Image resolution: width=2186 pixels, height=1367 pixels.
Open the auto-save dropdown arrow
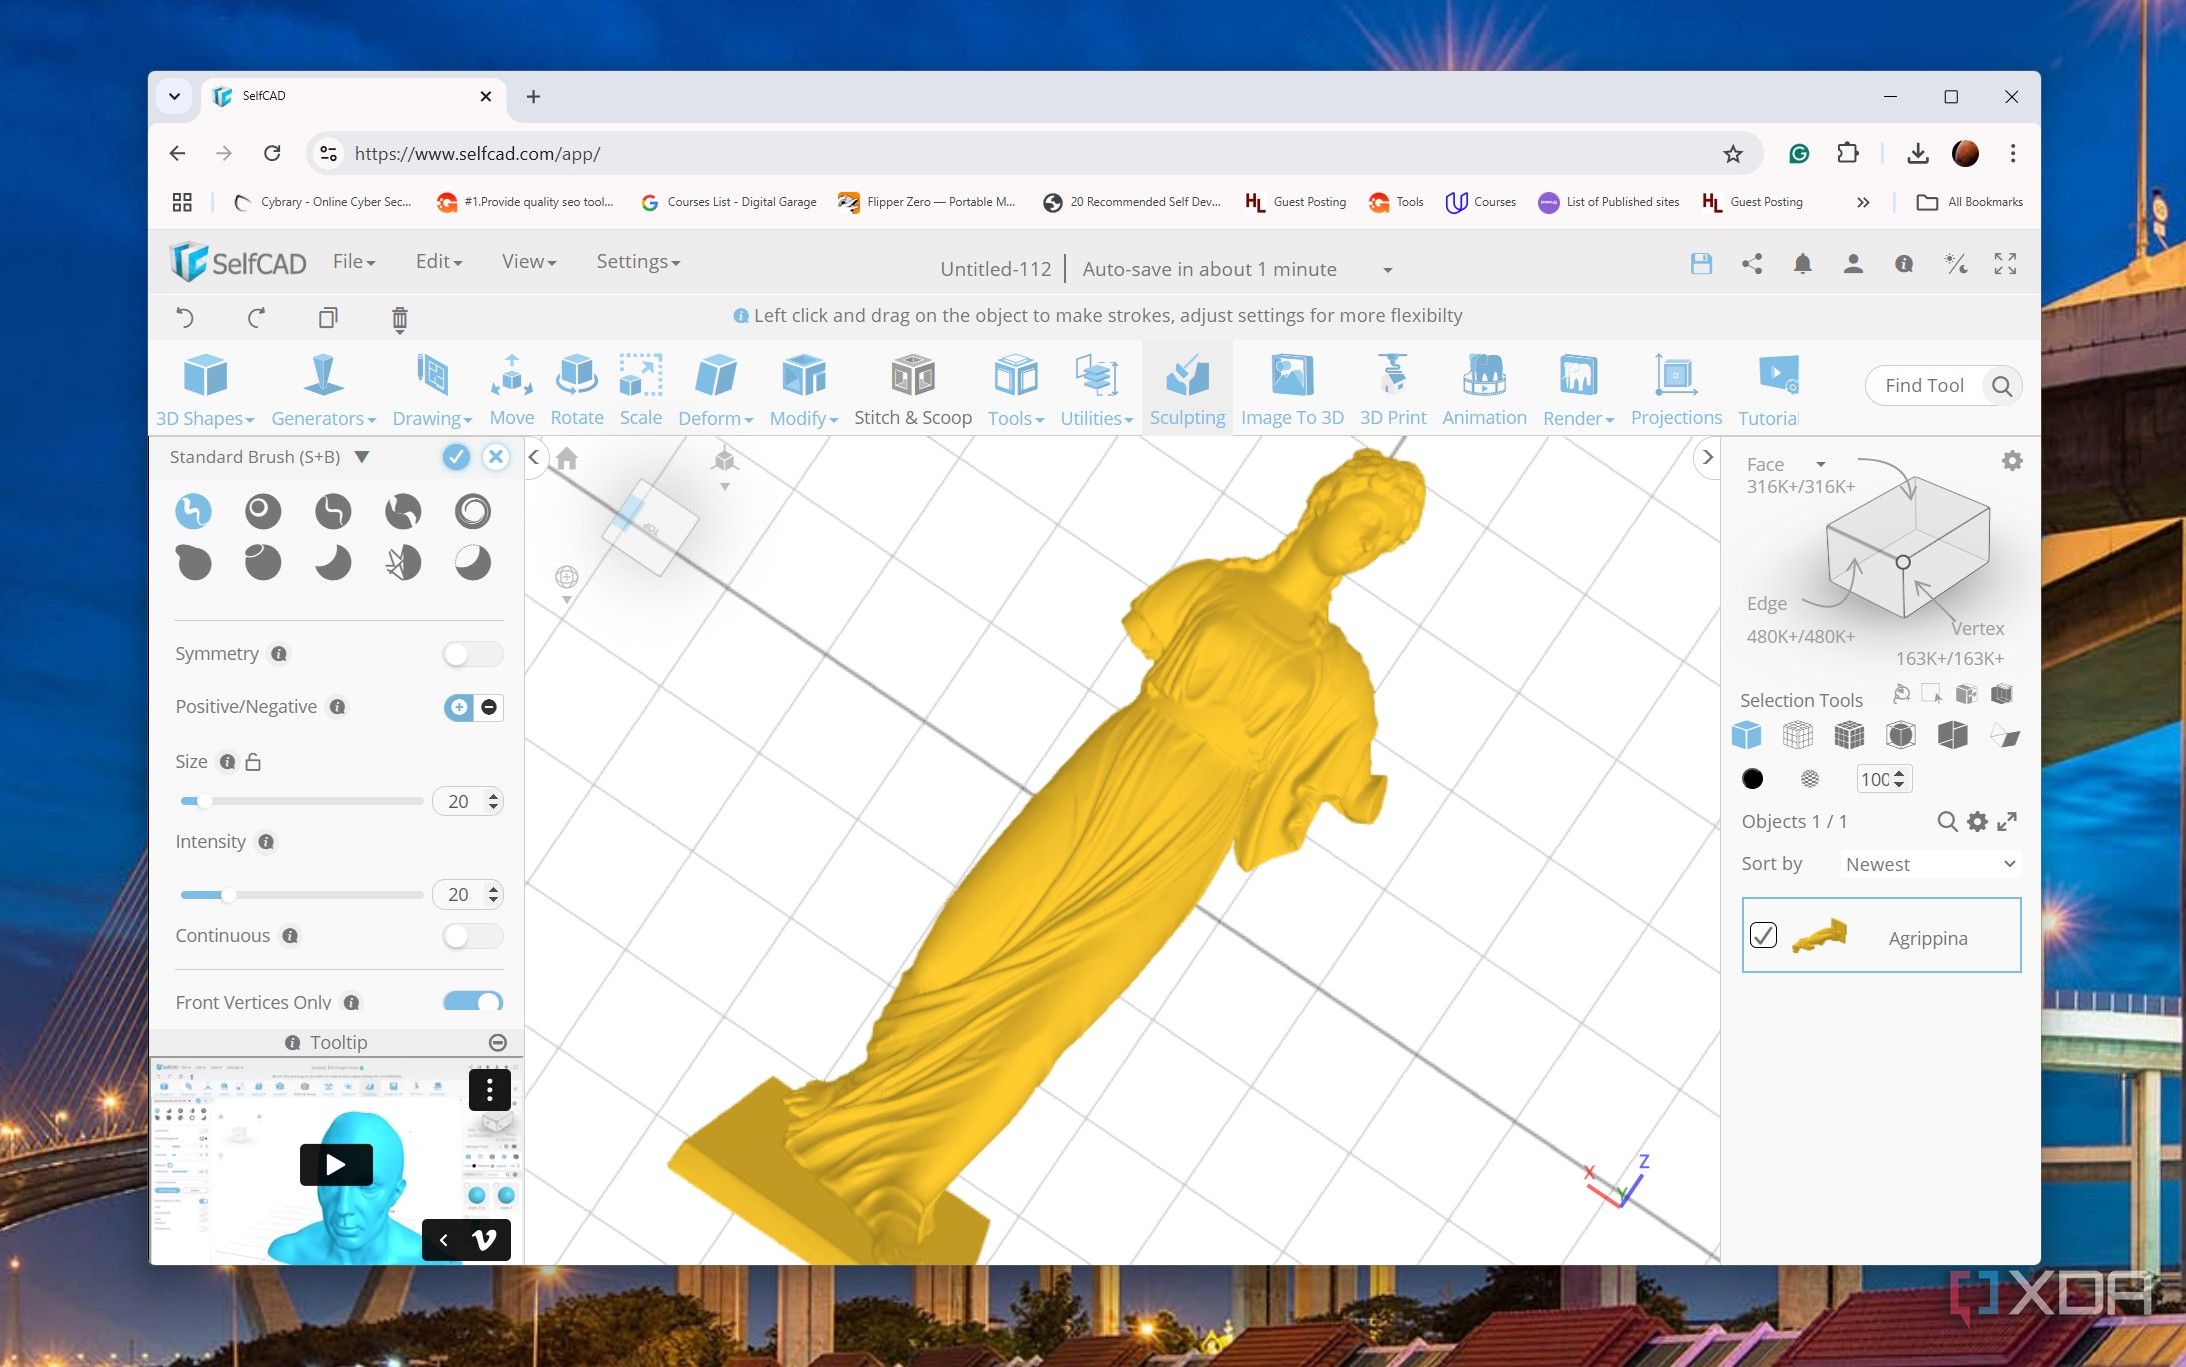[x=1387, y=270]
